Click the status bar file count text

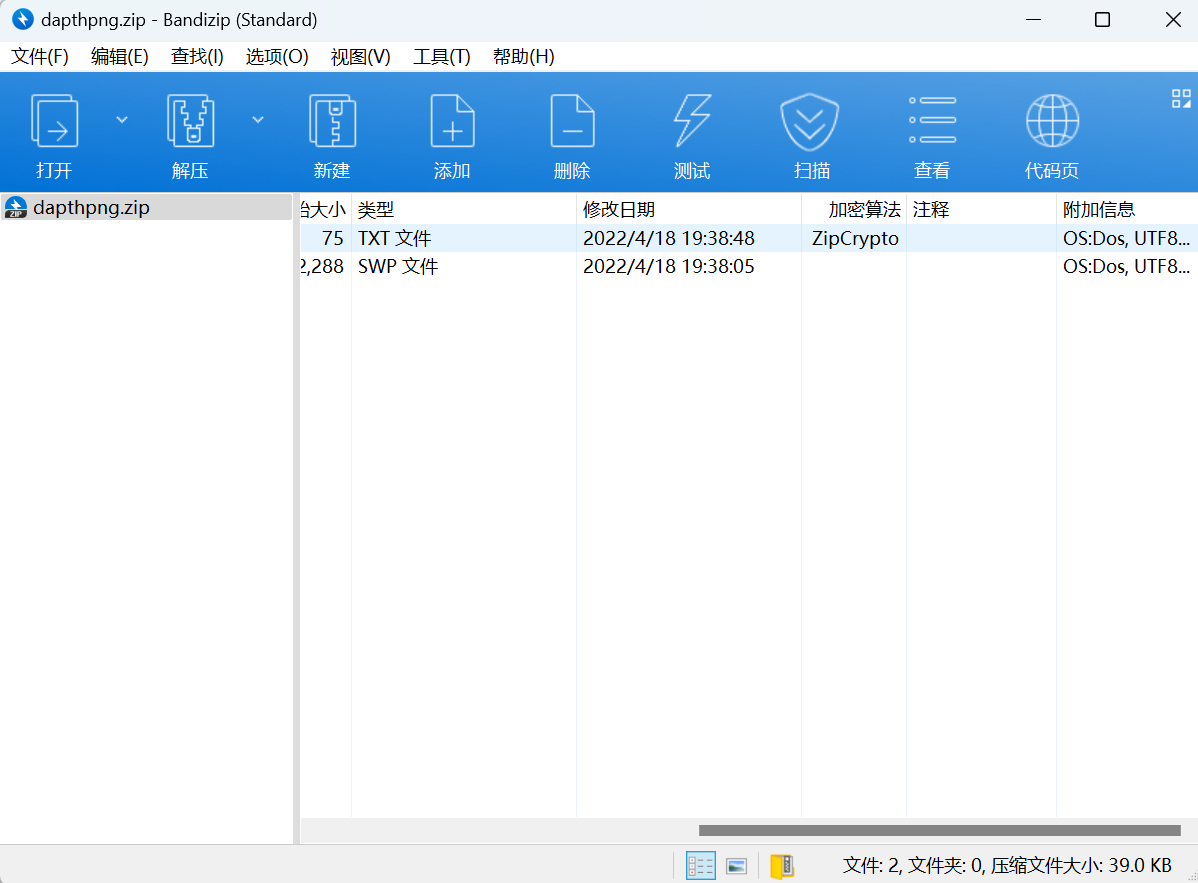(1007, 865)
